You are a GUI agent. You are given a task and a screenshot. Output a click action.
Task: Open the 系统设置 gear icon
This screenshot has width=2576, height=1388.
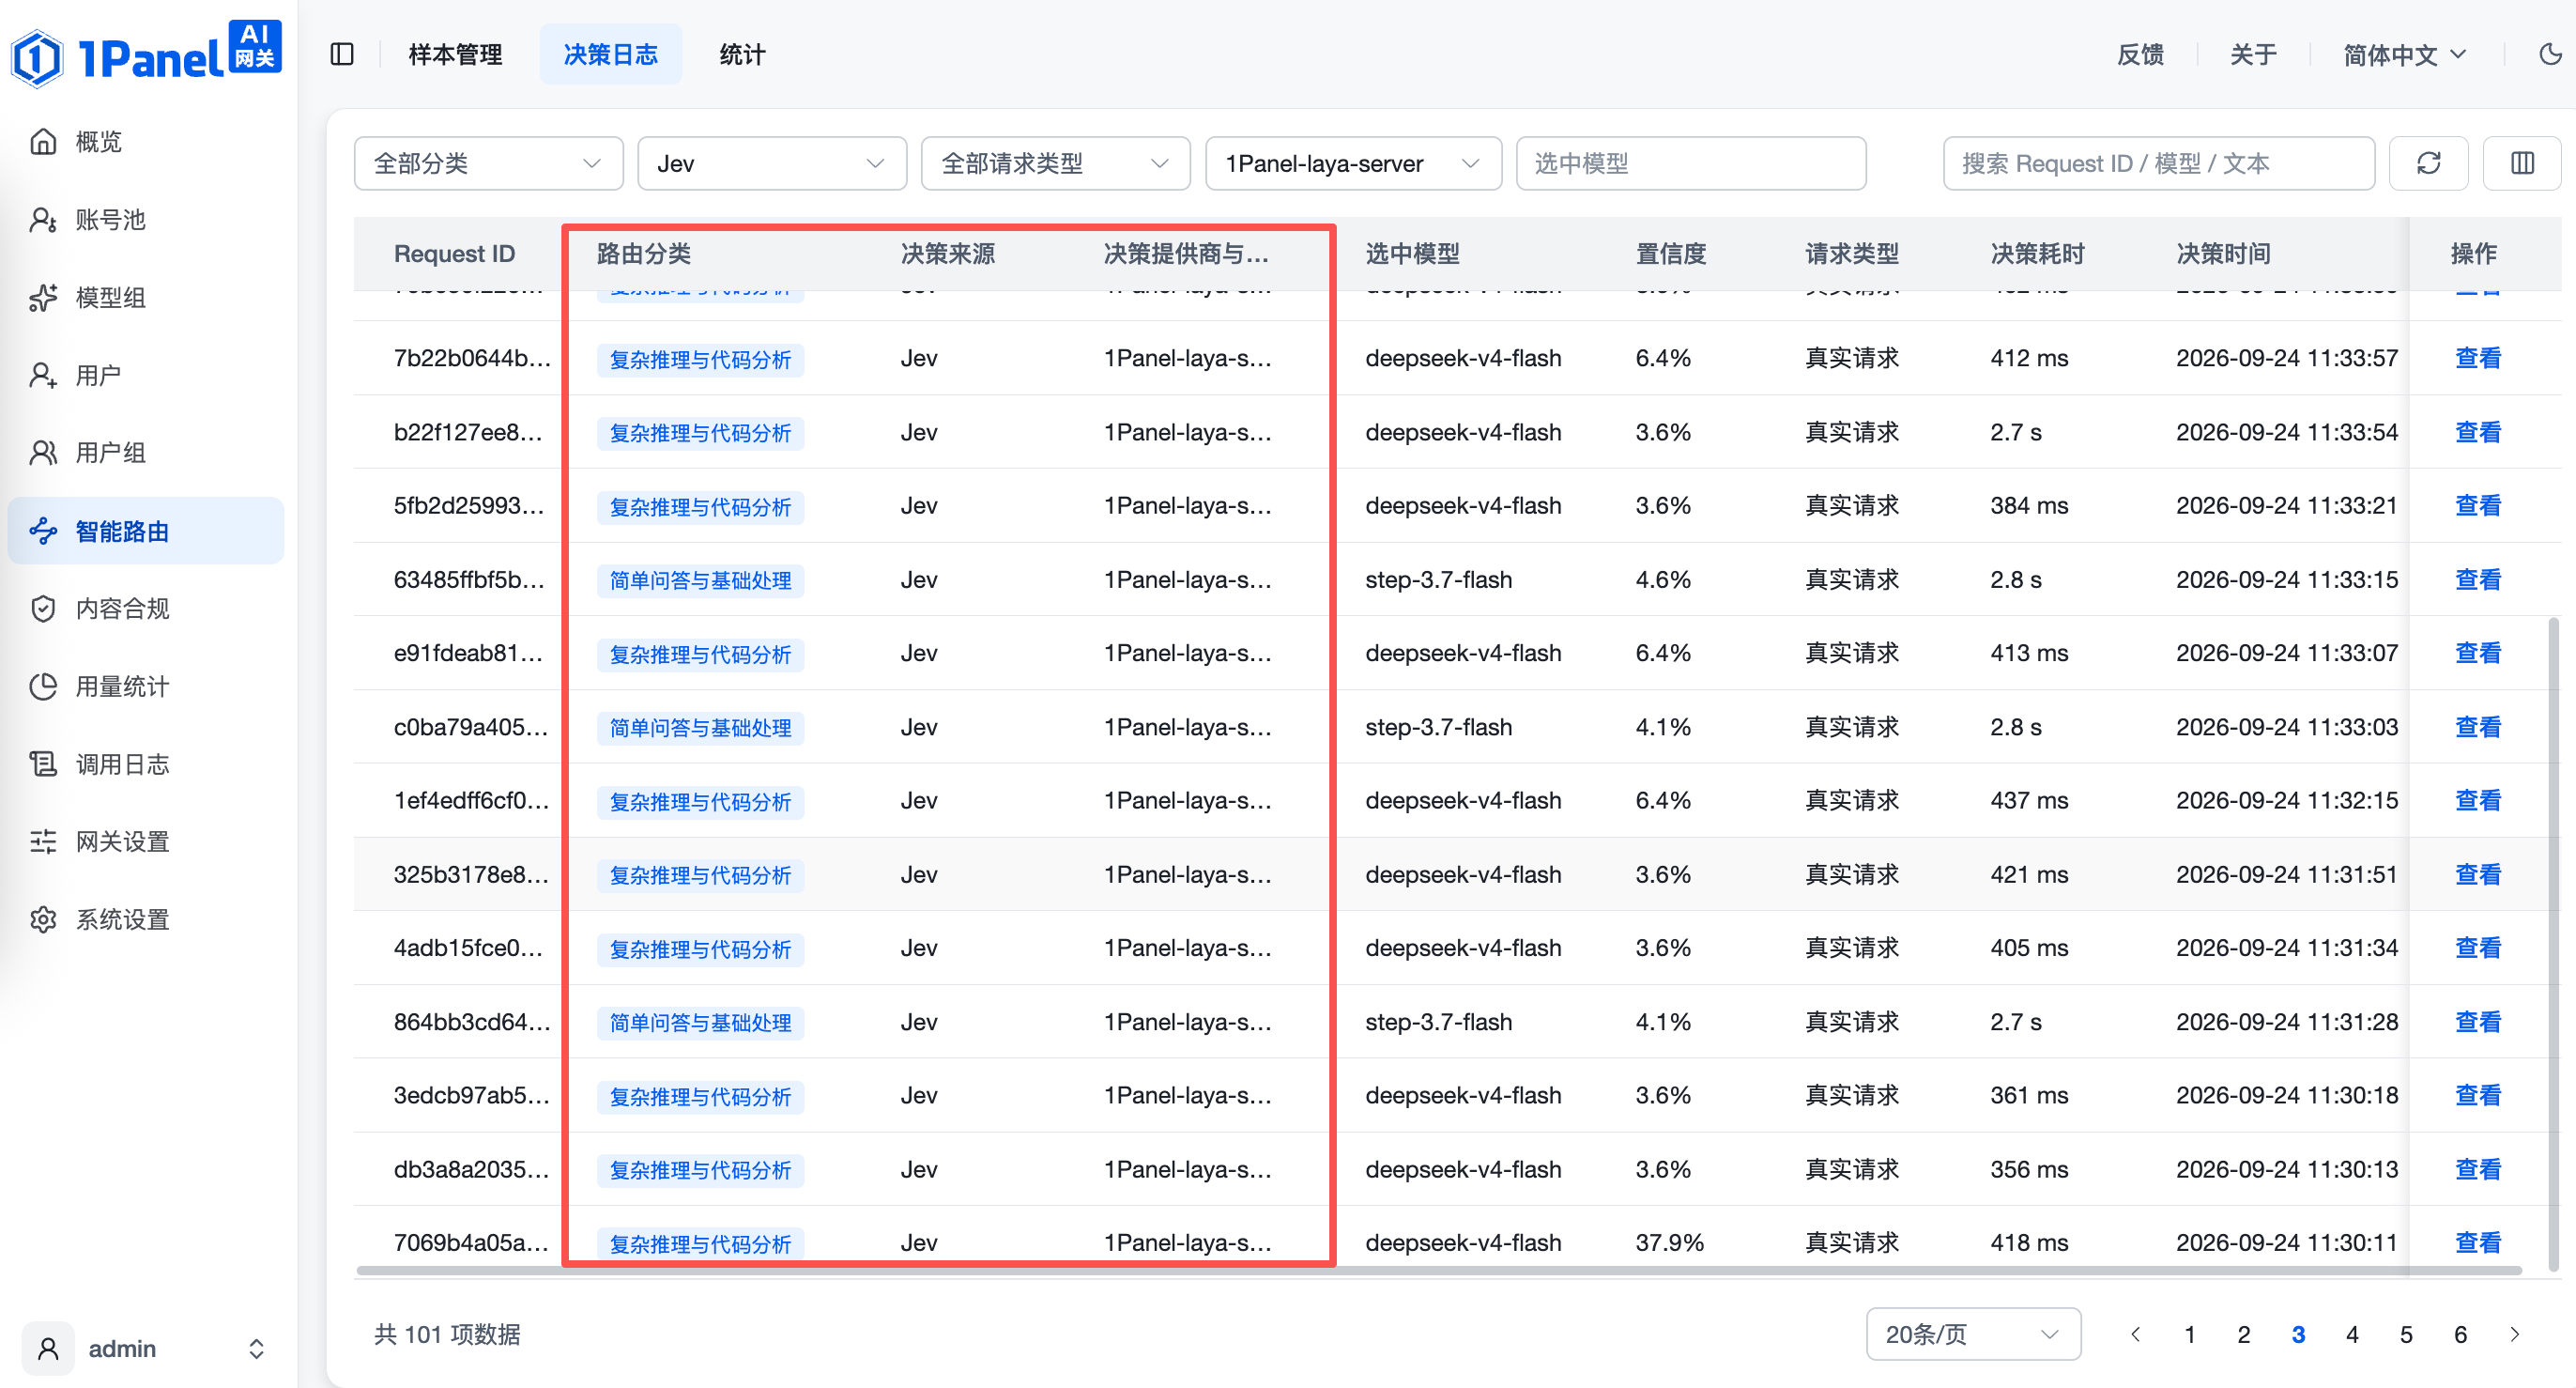[x=43, y=919]
